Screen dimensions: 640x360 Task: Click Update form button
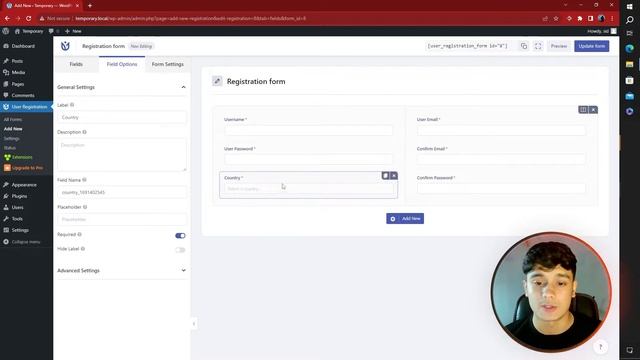[x=591, y=46]
